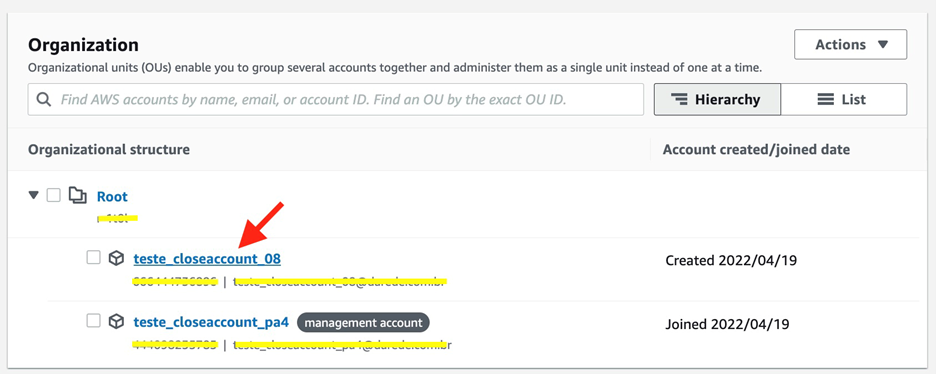
Task: Open the teste_closeaccount_pa4 account link
Action: tap(211, 322)
